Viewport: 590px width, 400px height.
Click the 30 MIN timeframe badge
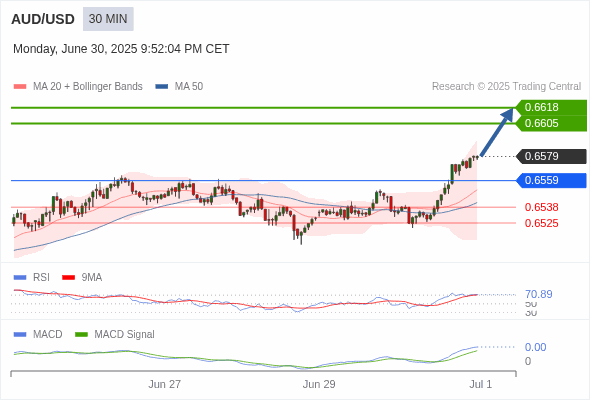(x=108, y=19)
